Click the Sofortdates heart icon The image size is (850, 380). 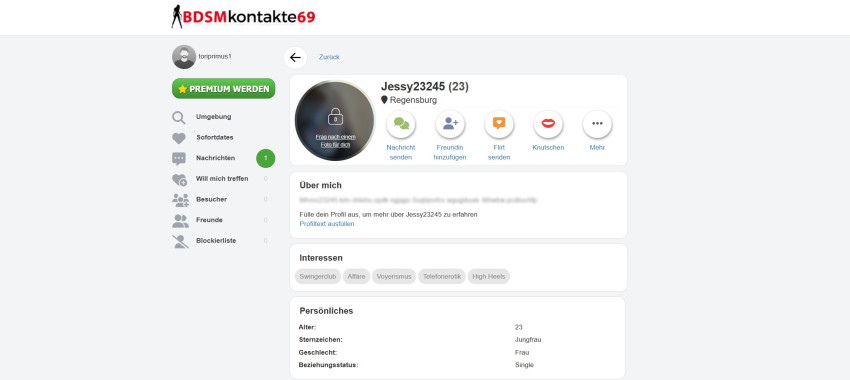(x=179, y=138)
